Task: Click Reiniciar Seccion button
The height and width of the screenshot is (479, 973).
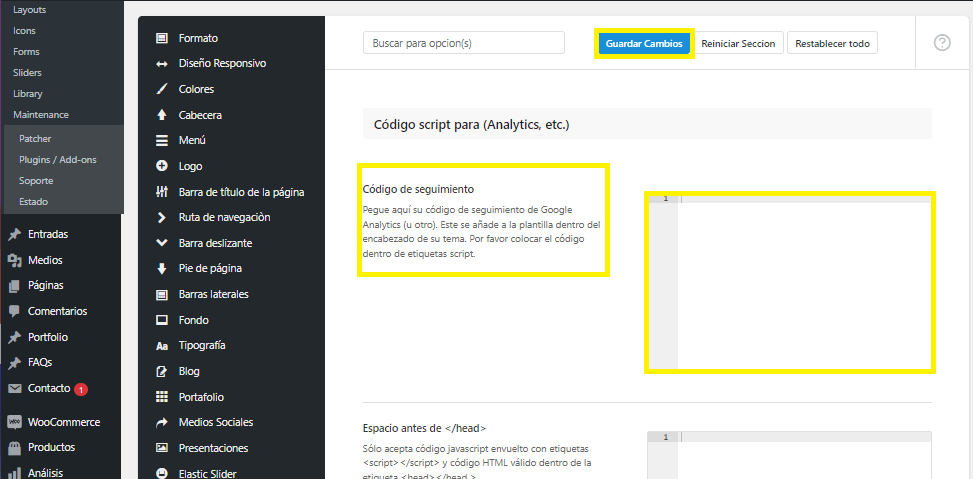Action: 738,44
